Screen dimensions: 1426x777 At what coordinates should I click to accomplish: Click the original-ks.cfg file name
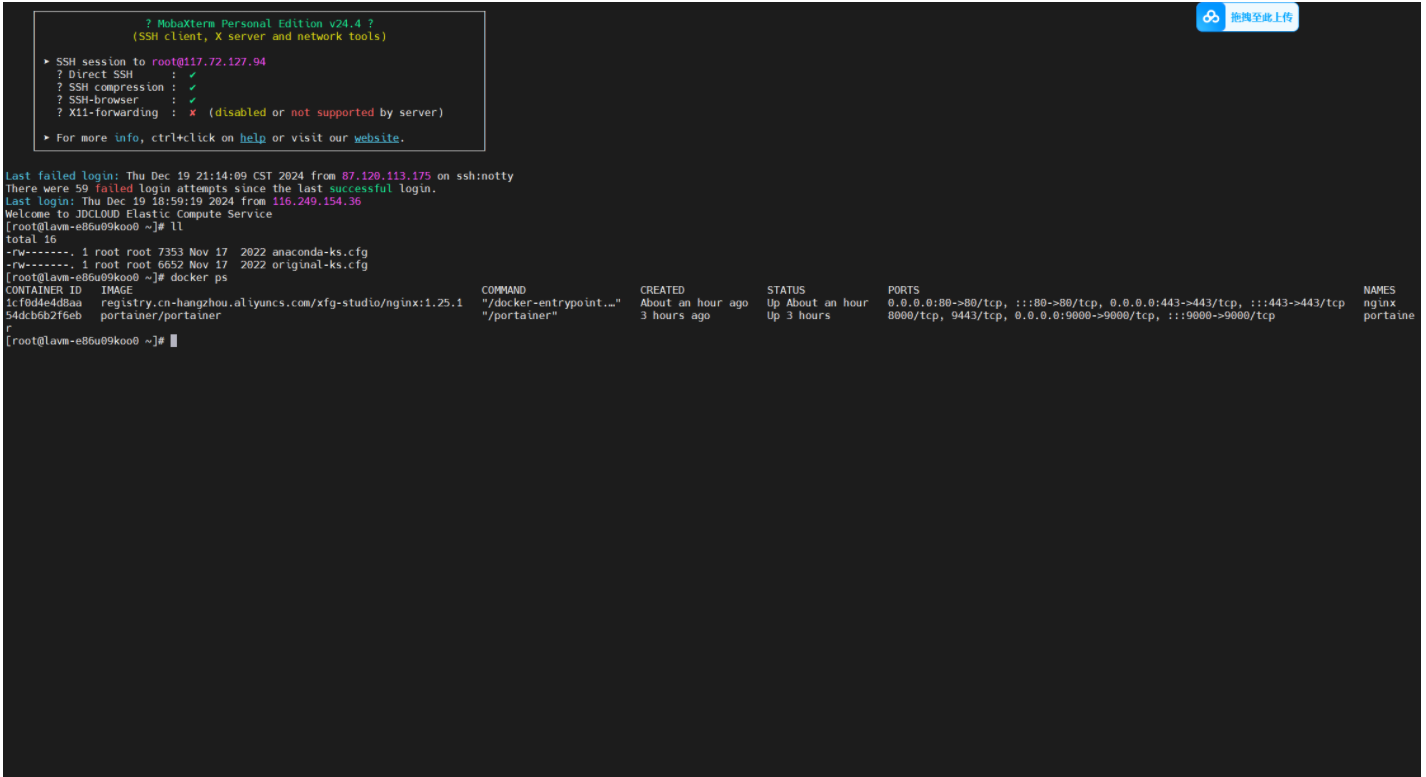tap(320, 265)
